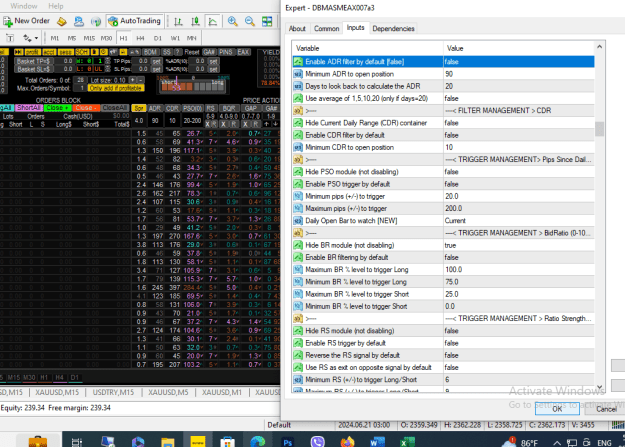The image size is (625, 447).
Task: Click the signal globe icon in the toolbar
Action: tap(96, 22)
